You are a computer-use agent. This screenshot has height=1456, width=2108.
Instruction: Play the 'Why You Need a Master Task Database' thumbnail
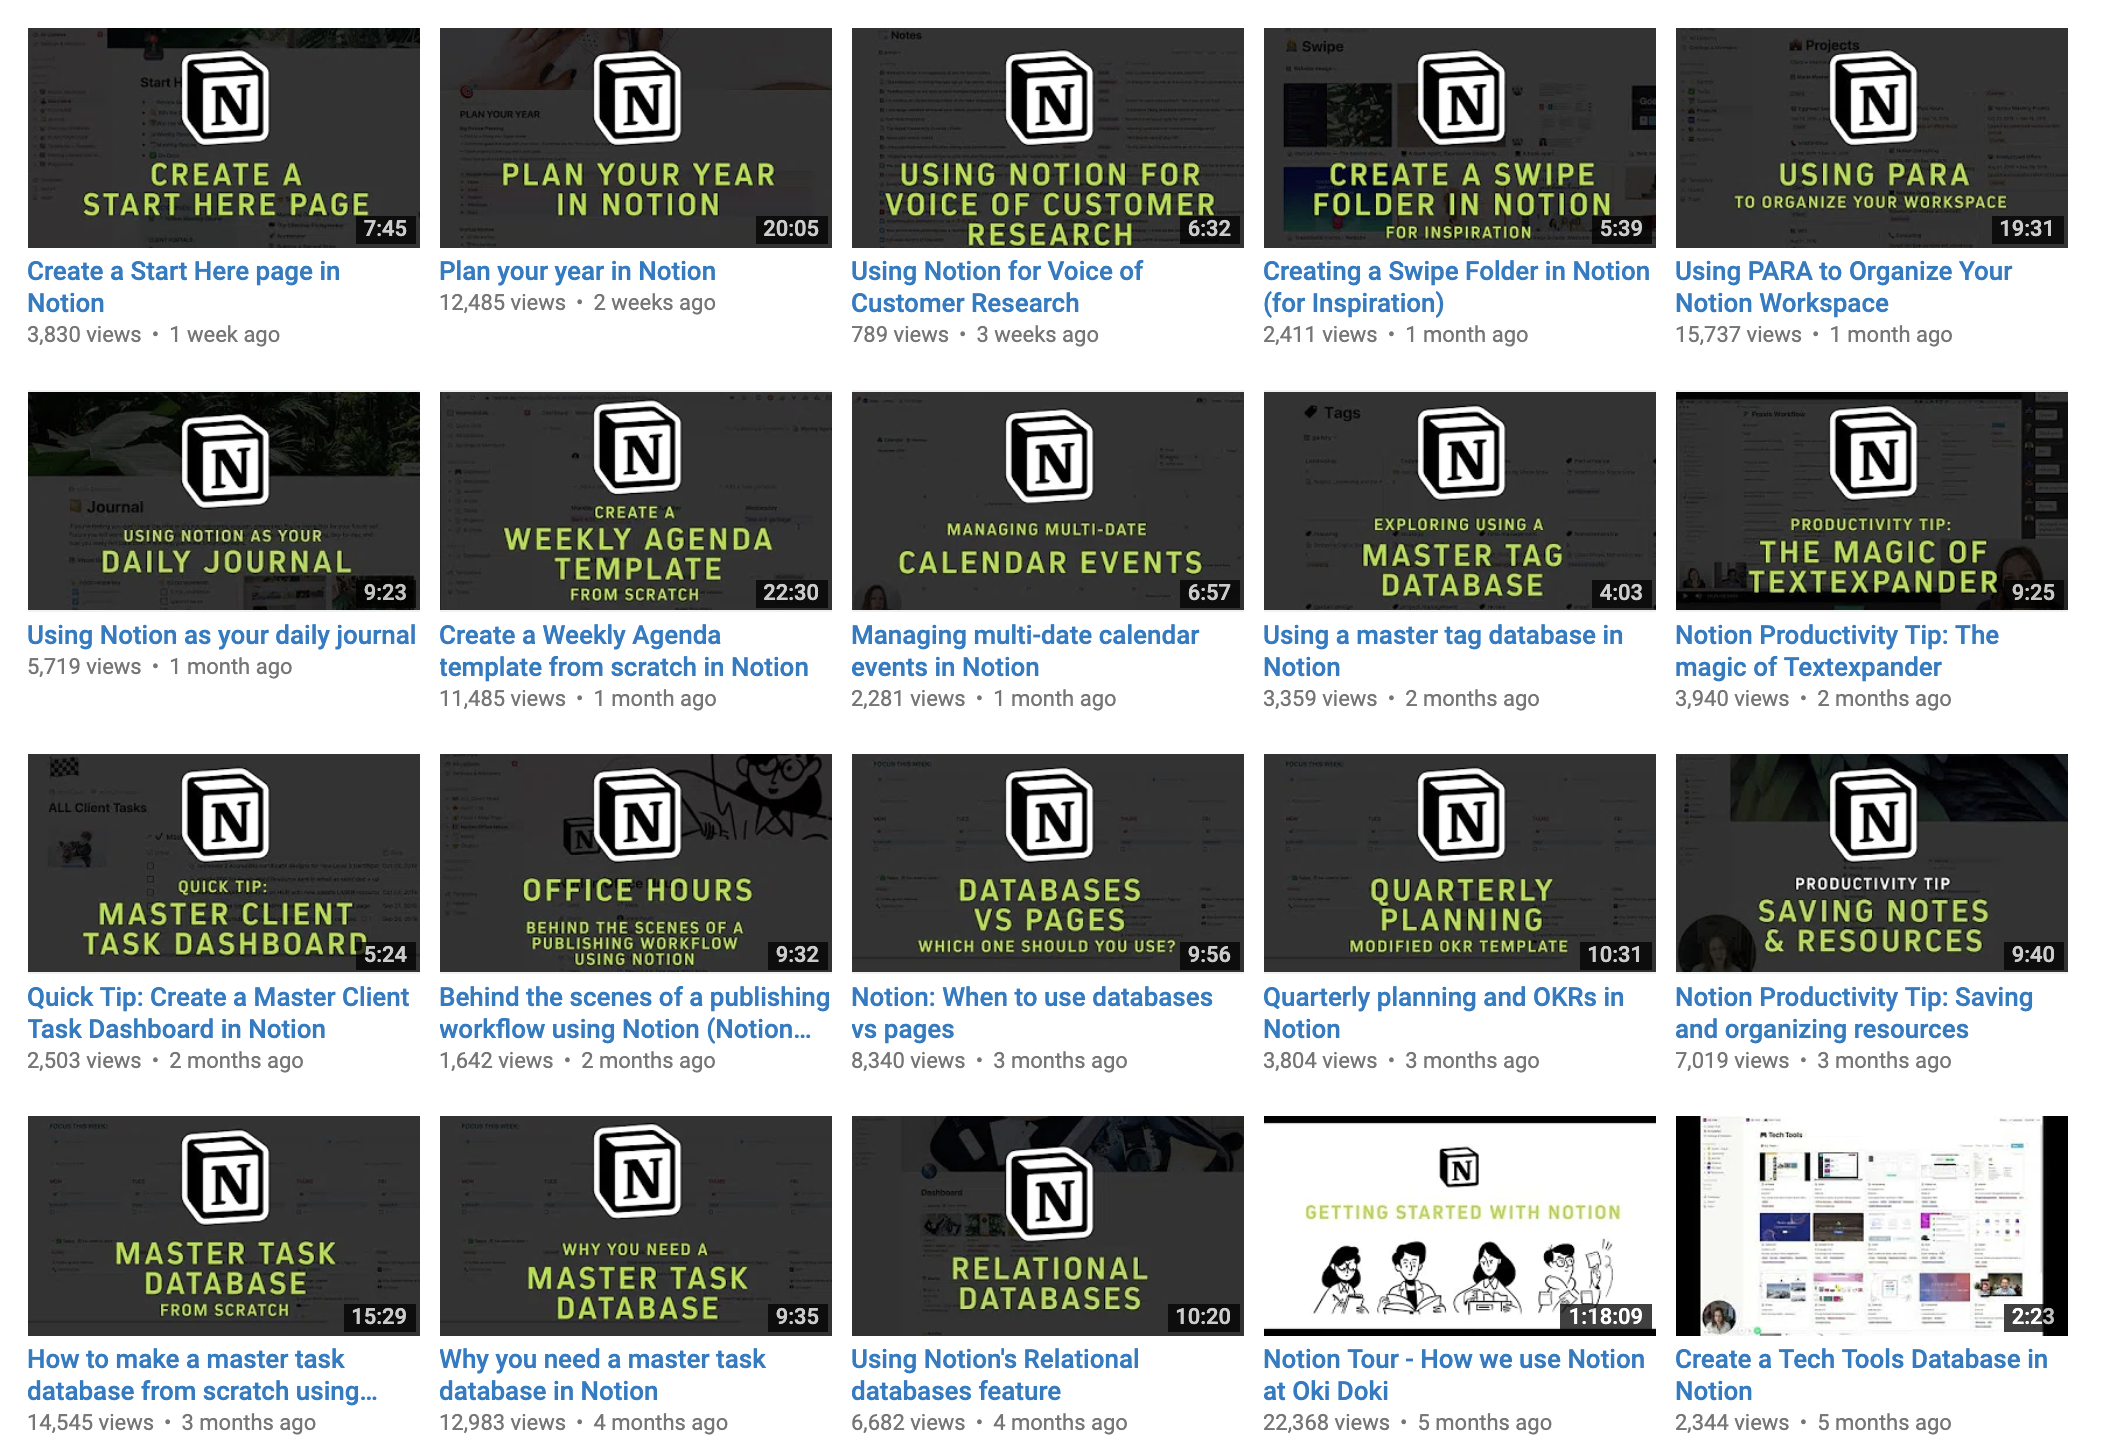[x=636, y=1226]
